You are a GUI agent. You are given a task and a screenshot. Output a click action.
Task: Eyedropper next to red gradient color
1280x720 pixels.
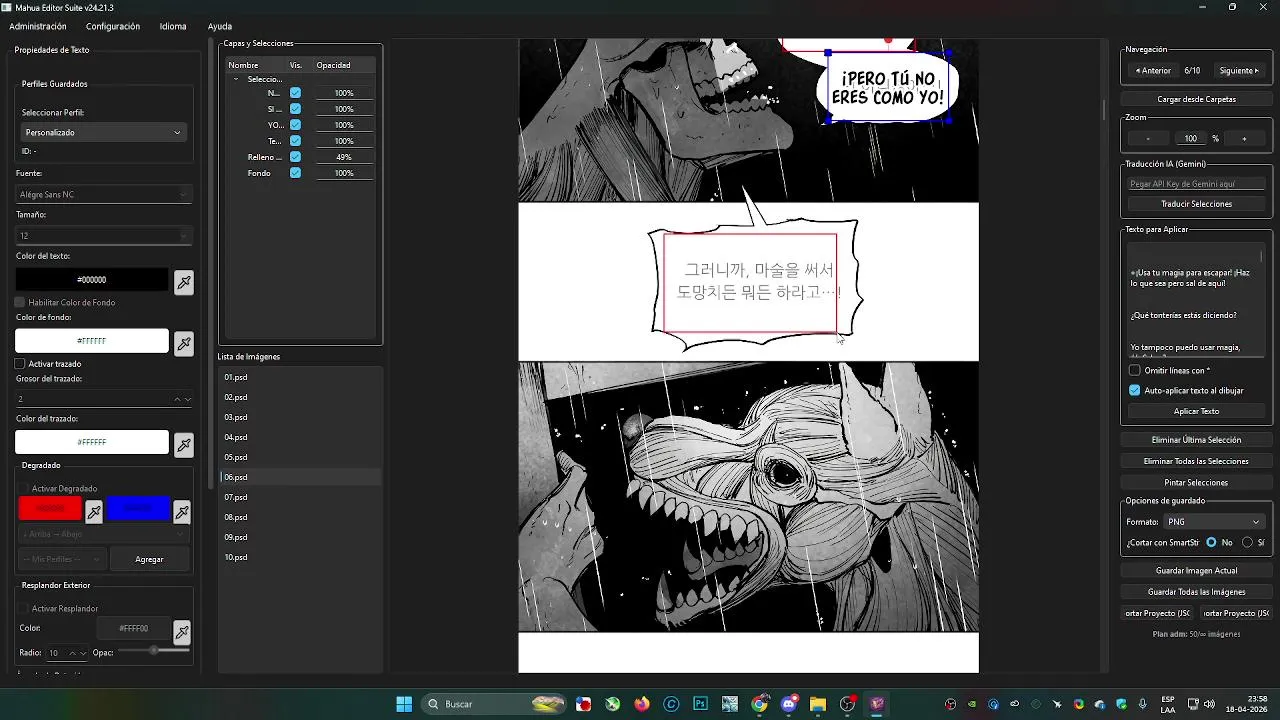(94, 512)
